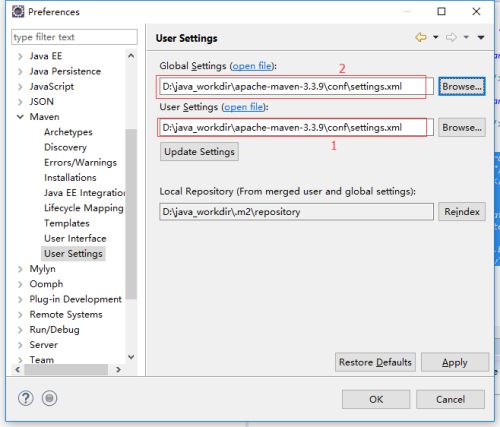Viewport: 500px width, 427px height.
Task: Click the Preferences window title icon
Action: click(x=18, y=12)
